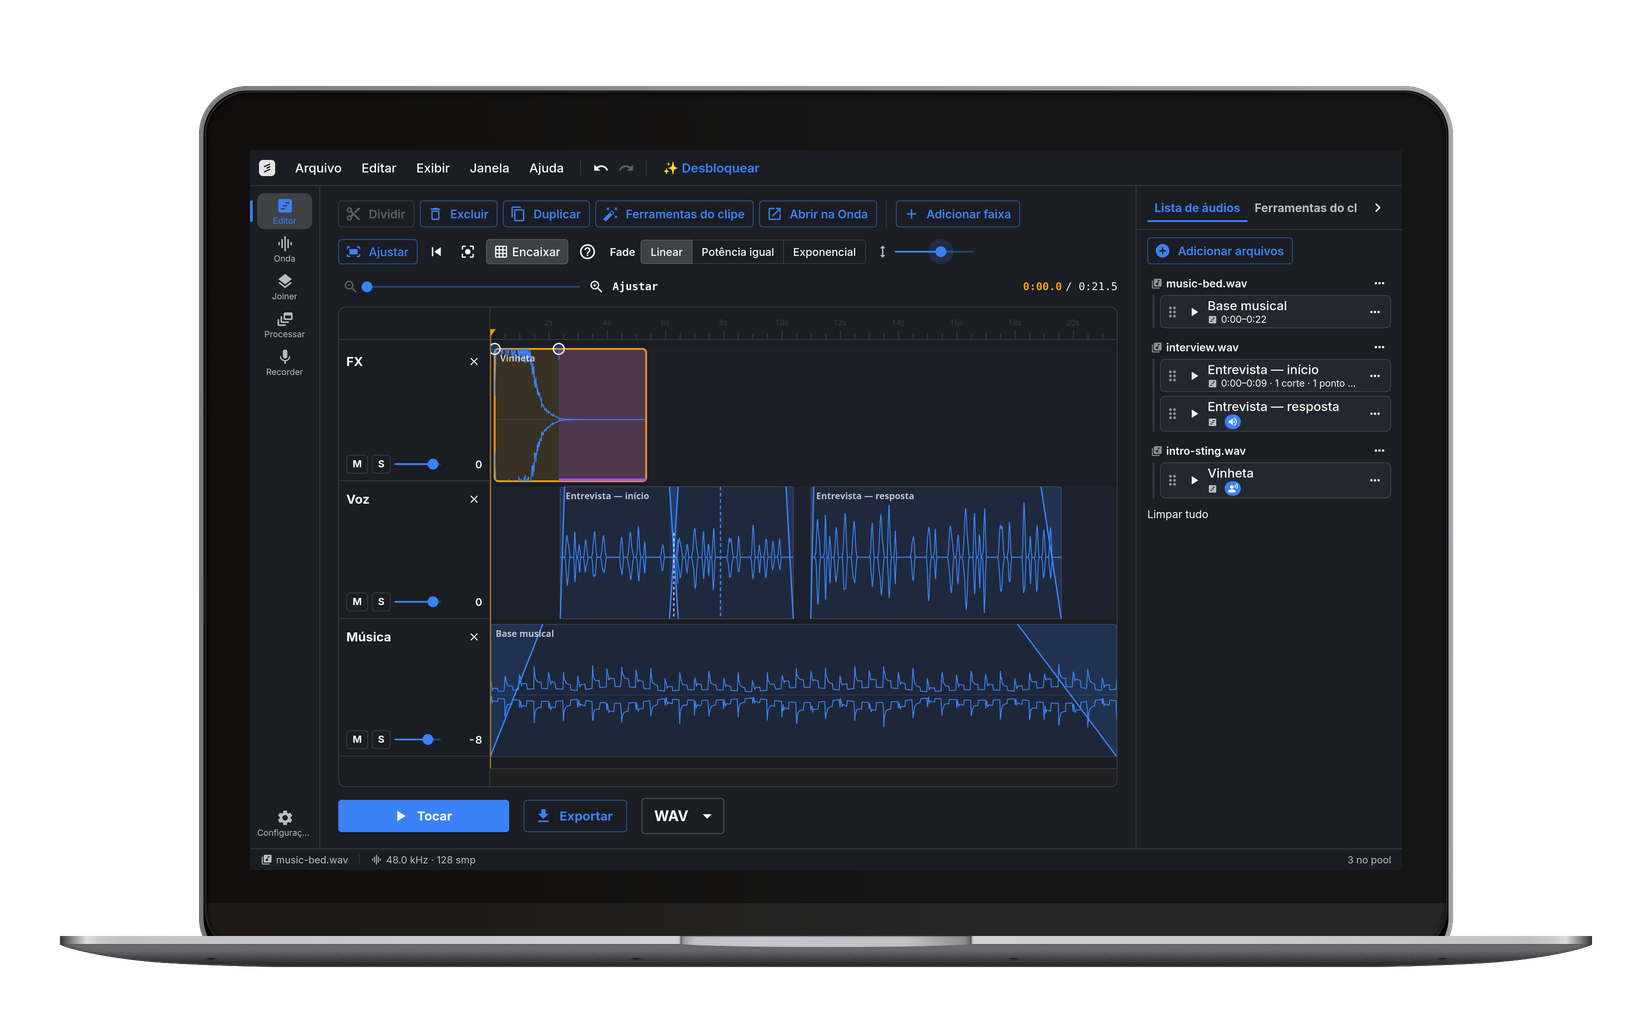Solo the Voz track
Viewport: 1652px width, 1020px height.
(x=381, y=602)
